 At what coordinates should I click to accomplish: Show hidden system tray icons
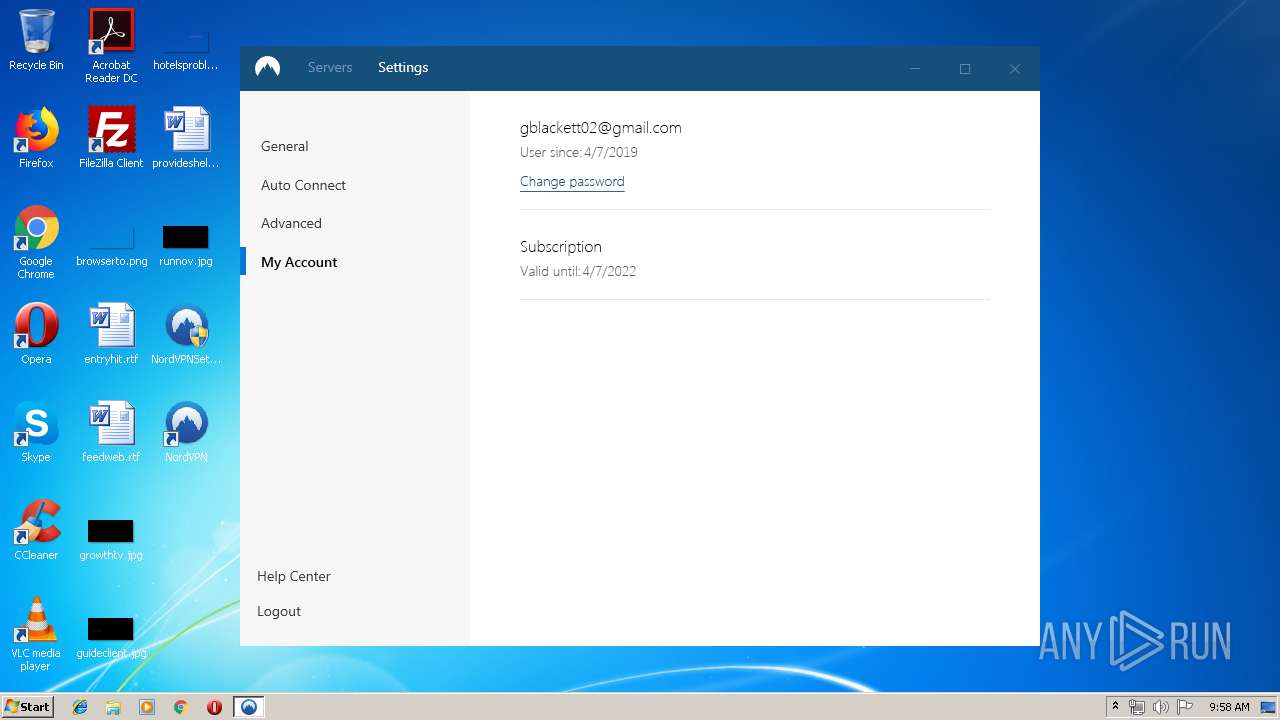pyautogui.click(x=1115, y=707)
